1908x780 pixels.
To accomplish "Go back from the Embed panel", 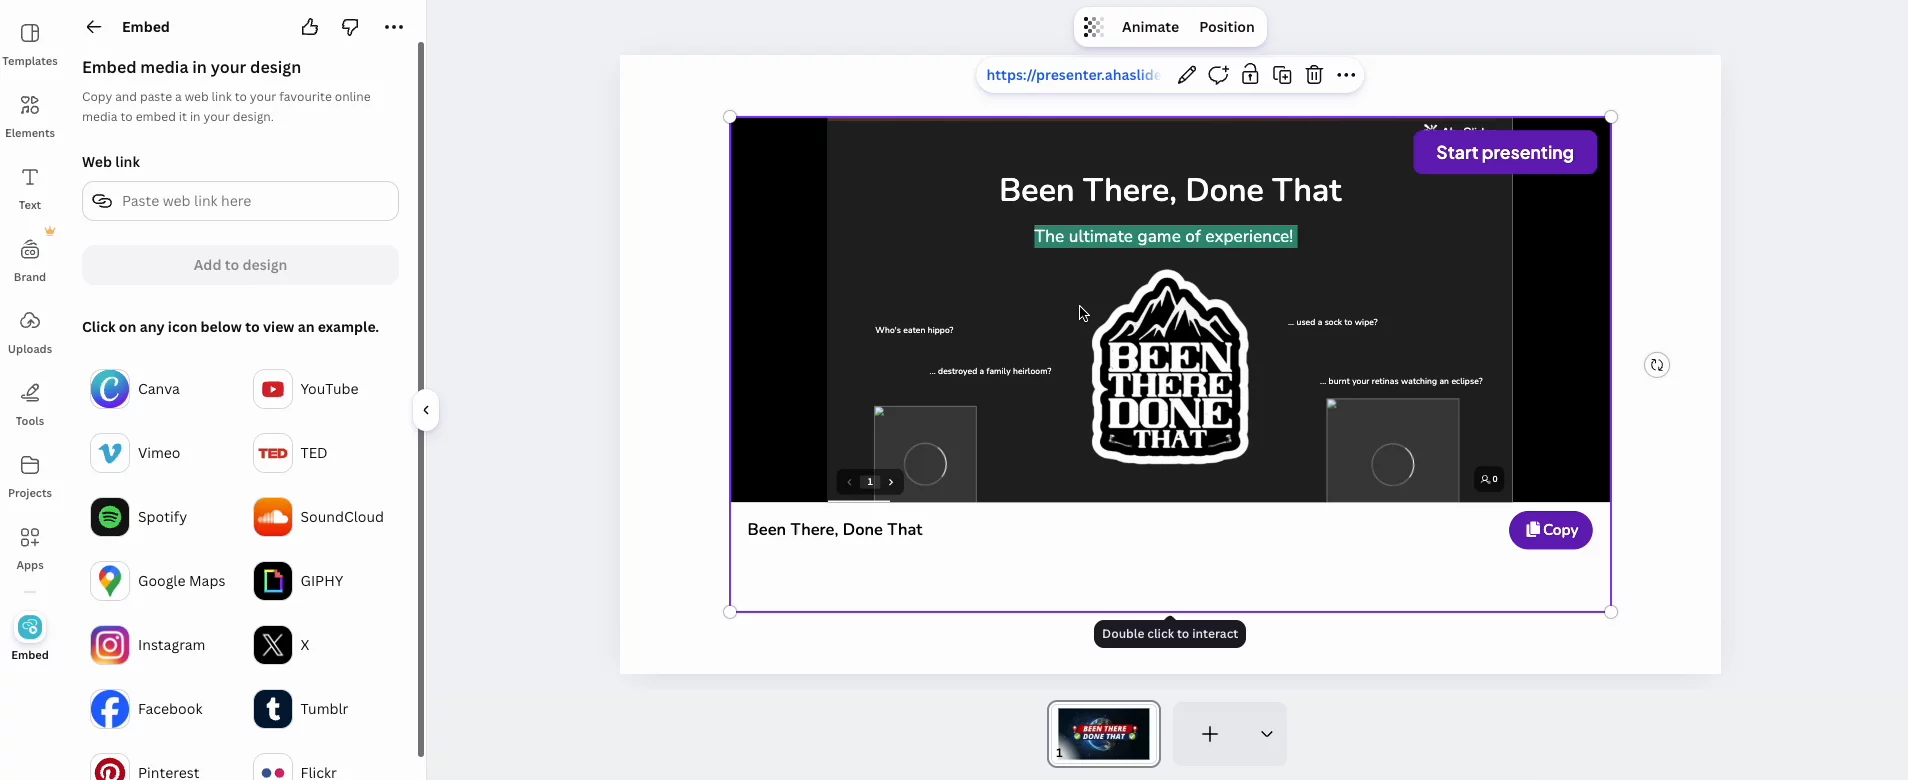I will [x=94, y=27].
